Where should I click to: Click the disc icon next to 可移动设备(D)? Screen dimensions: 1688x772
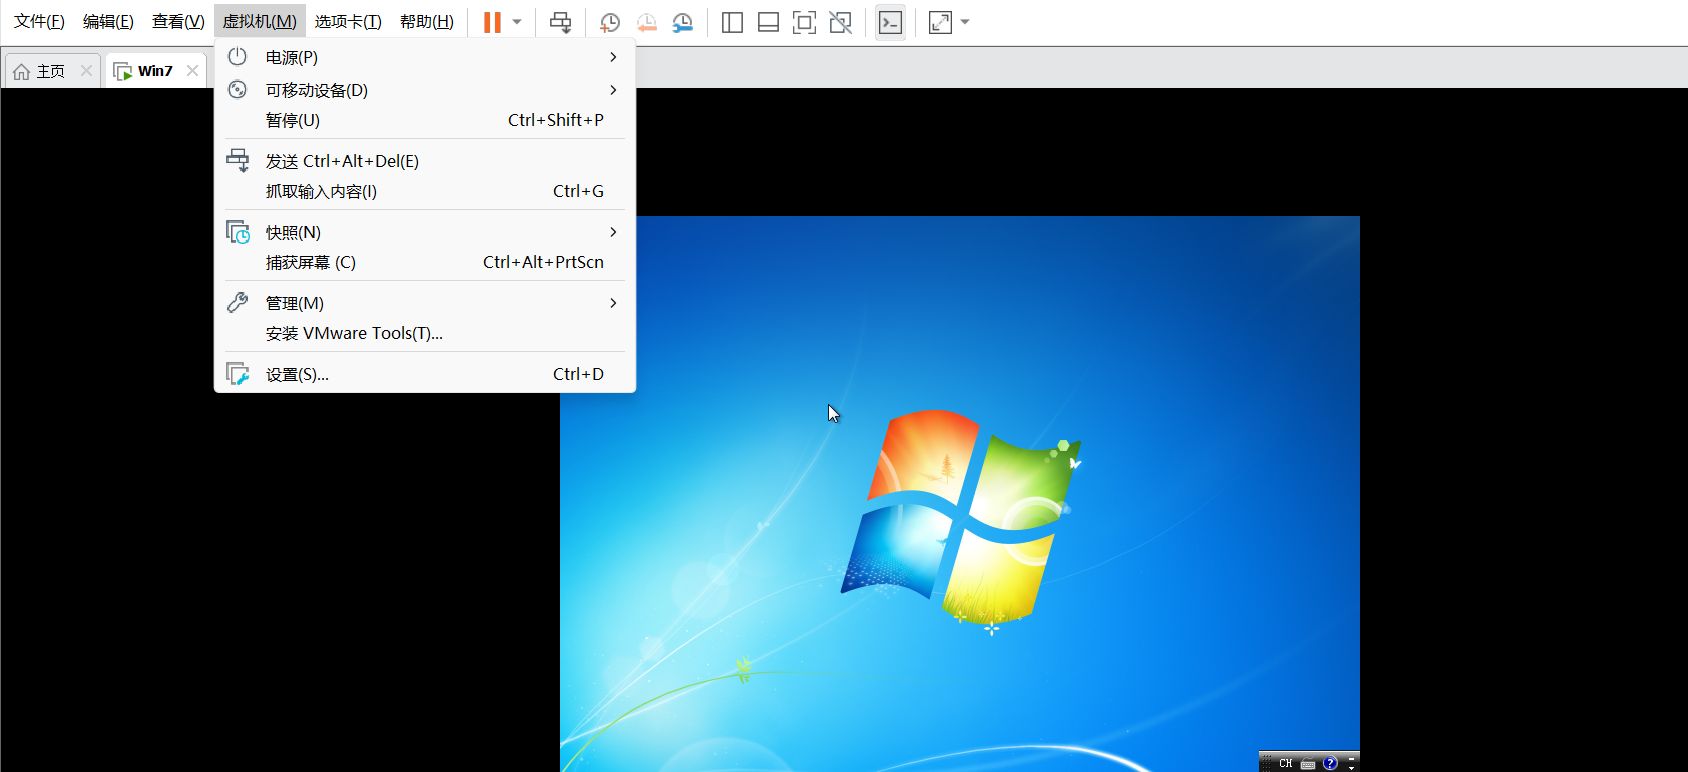tap(237, 90)
